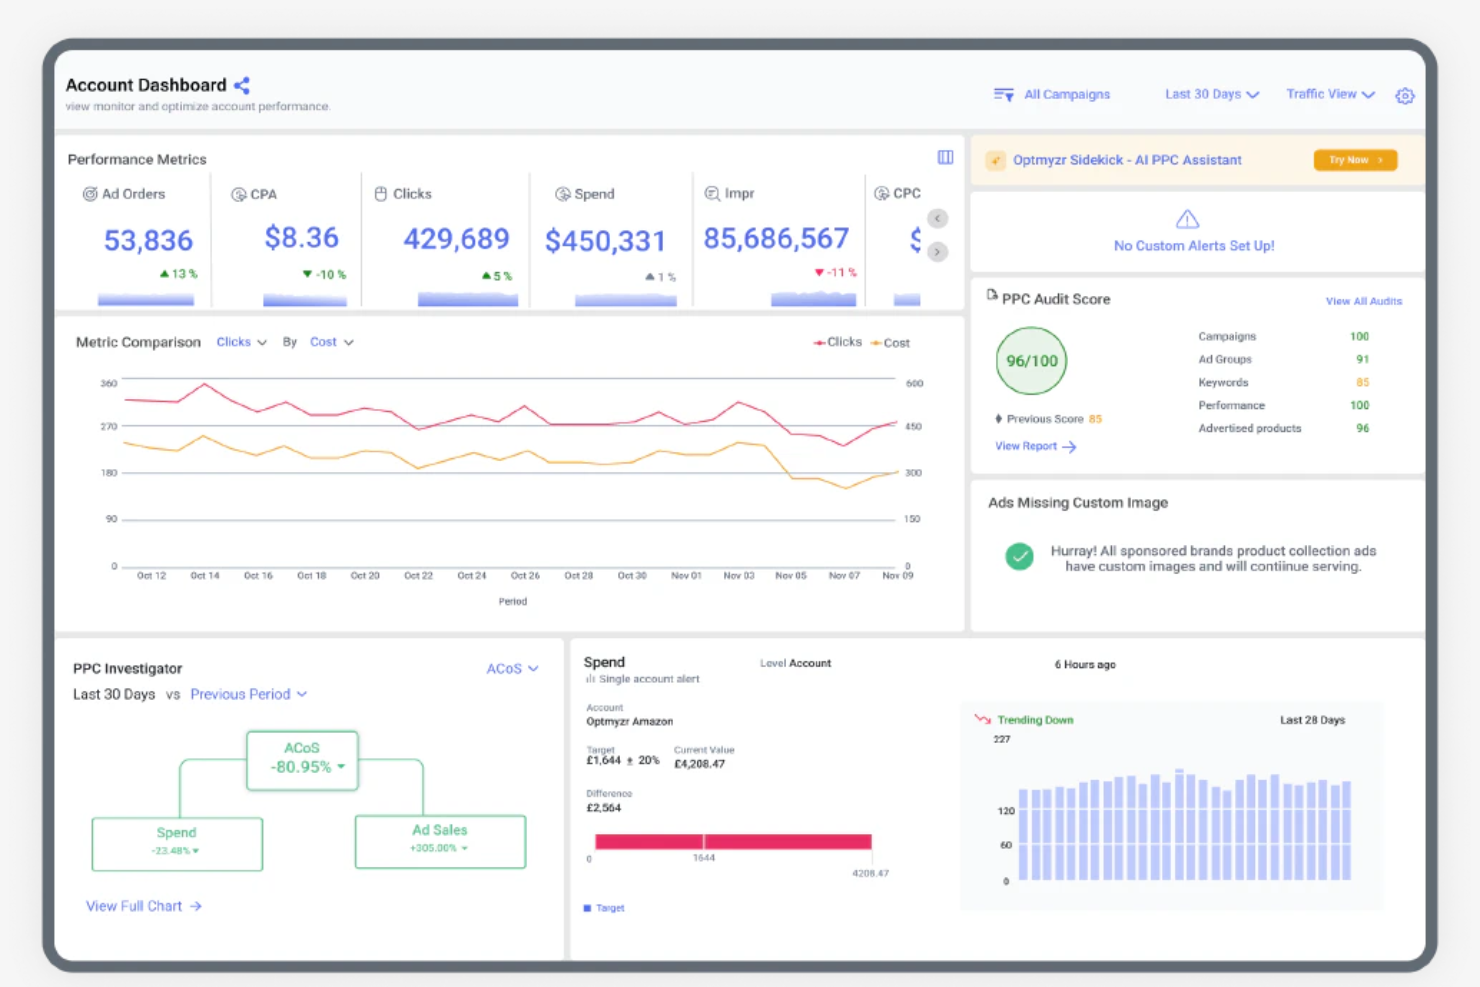Toggle the Clicks legend in Metric Comparison chart
The width and height of the screenshot is (1480, 987).
pos(838,342)
